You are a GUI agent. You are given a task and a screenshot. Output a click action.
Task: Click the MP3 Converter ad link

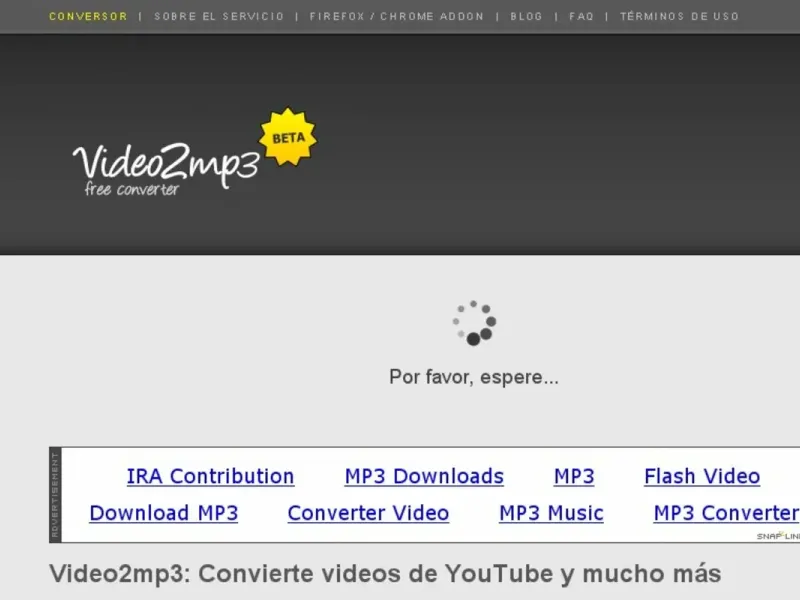tap(727, 513)
